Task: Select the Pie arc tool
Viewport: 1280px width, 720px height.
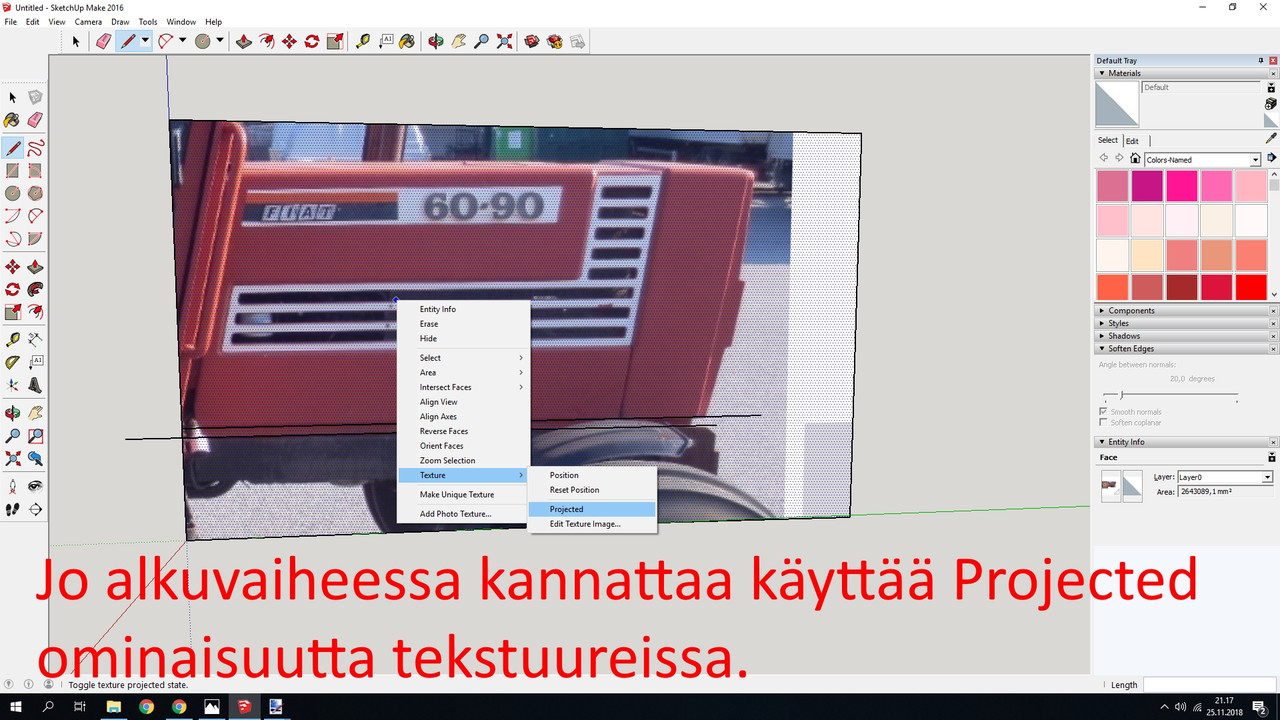Action: point(35,239)
